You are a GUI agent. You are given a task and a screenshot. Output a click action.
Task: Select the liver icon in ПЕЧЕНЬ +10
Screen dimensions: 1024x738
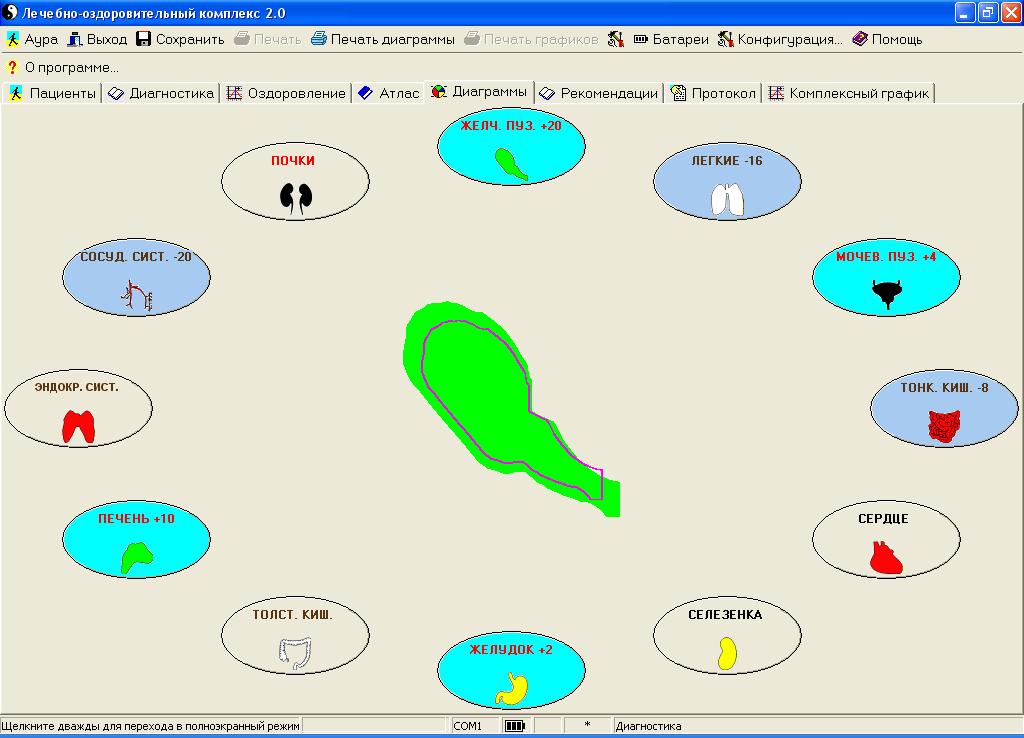point(136,557)
